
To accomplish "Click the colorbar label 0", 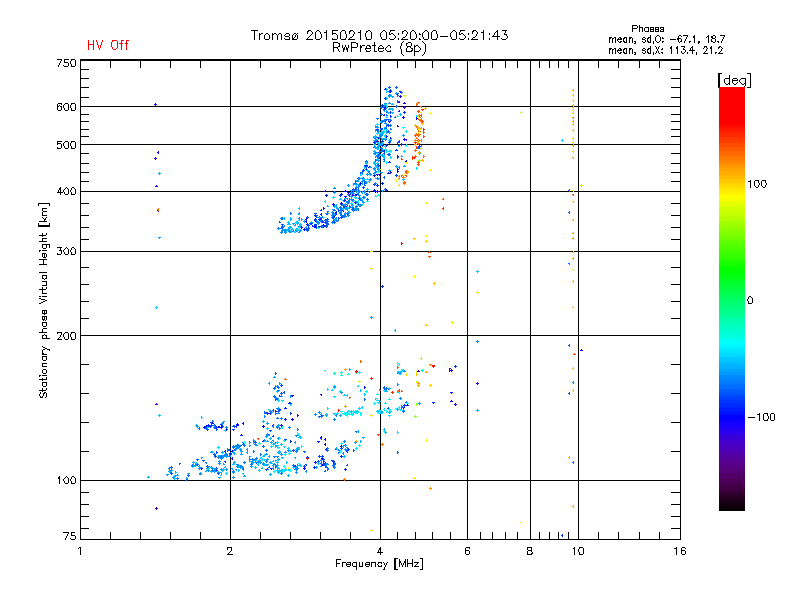I will (x=750, y=301).
